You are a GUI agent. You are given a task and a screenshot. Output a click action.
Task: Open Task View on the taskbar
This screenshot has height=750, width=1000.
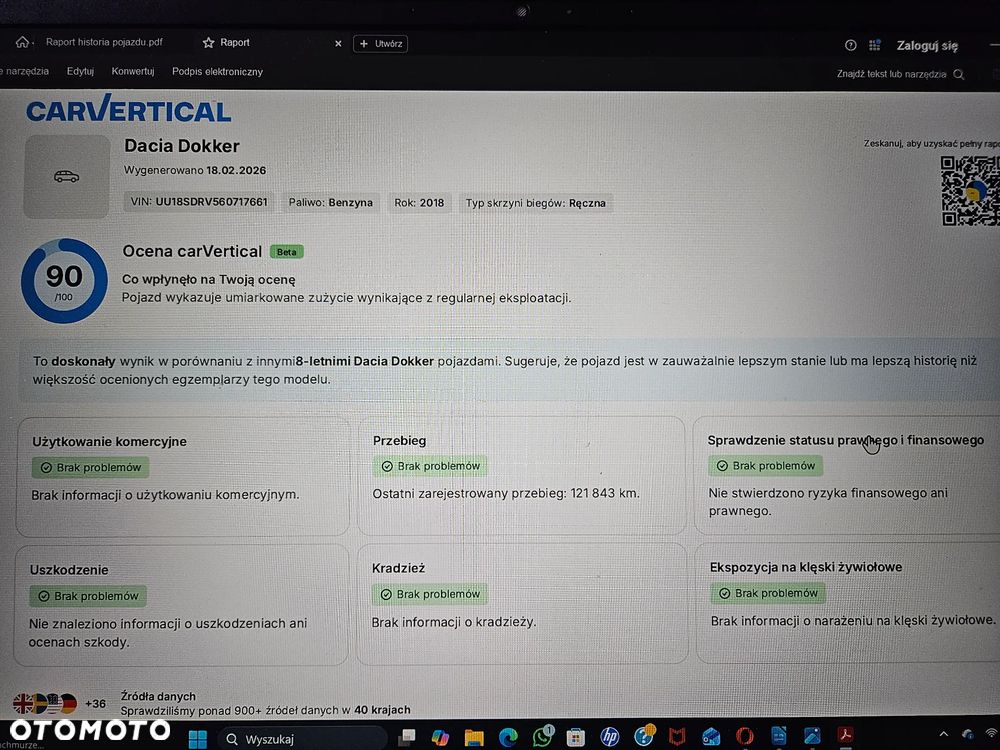(406, 738)
